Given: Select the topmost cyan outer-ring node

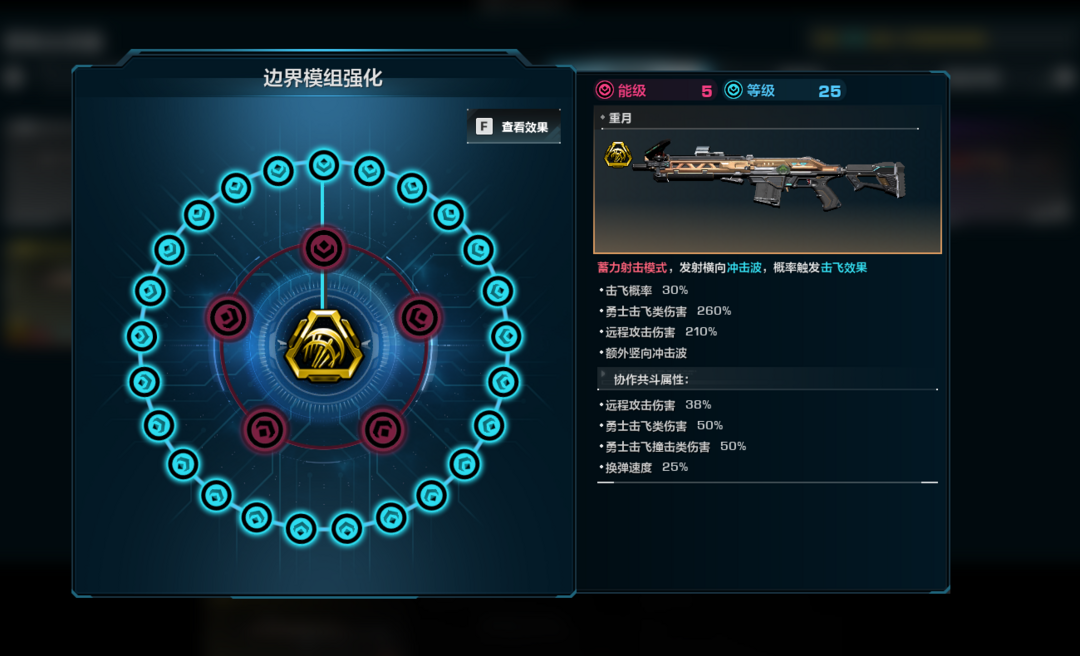Looking at the screenshot, I should pyautogui.click(x=324, y=165).
